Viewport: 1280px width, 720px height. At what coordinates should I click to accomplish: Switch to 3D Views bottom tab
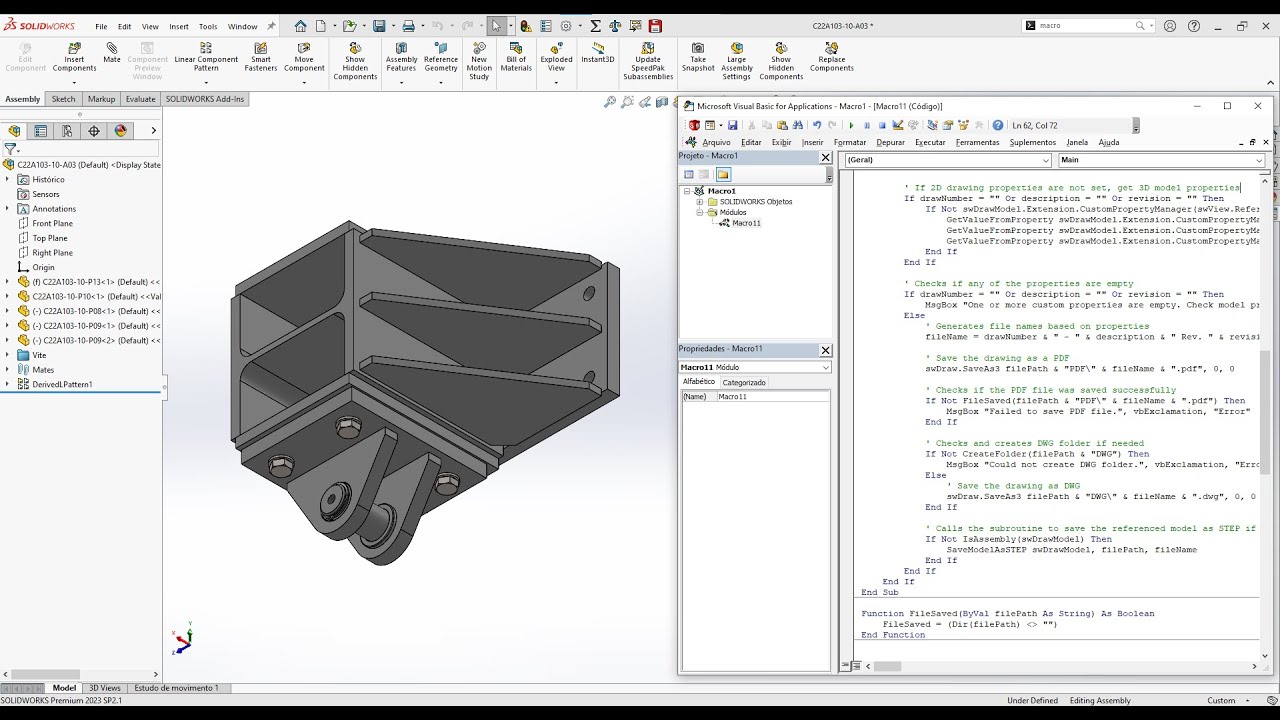[105, 688]
